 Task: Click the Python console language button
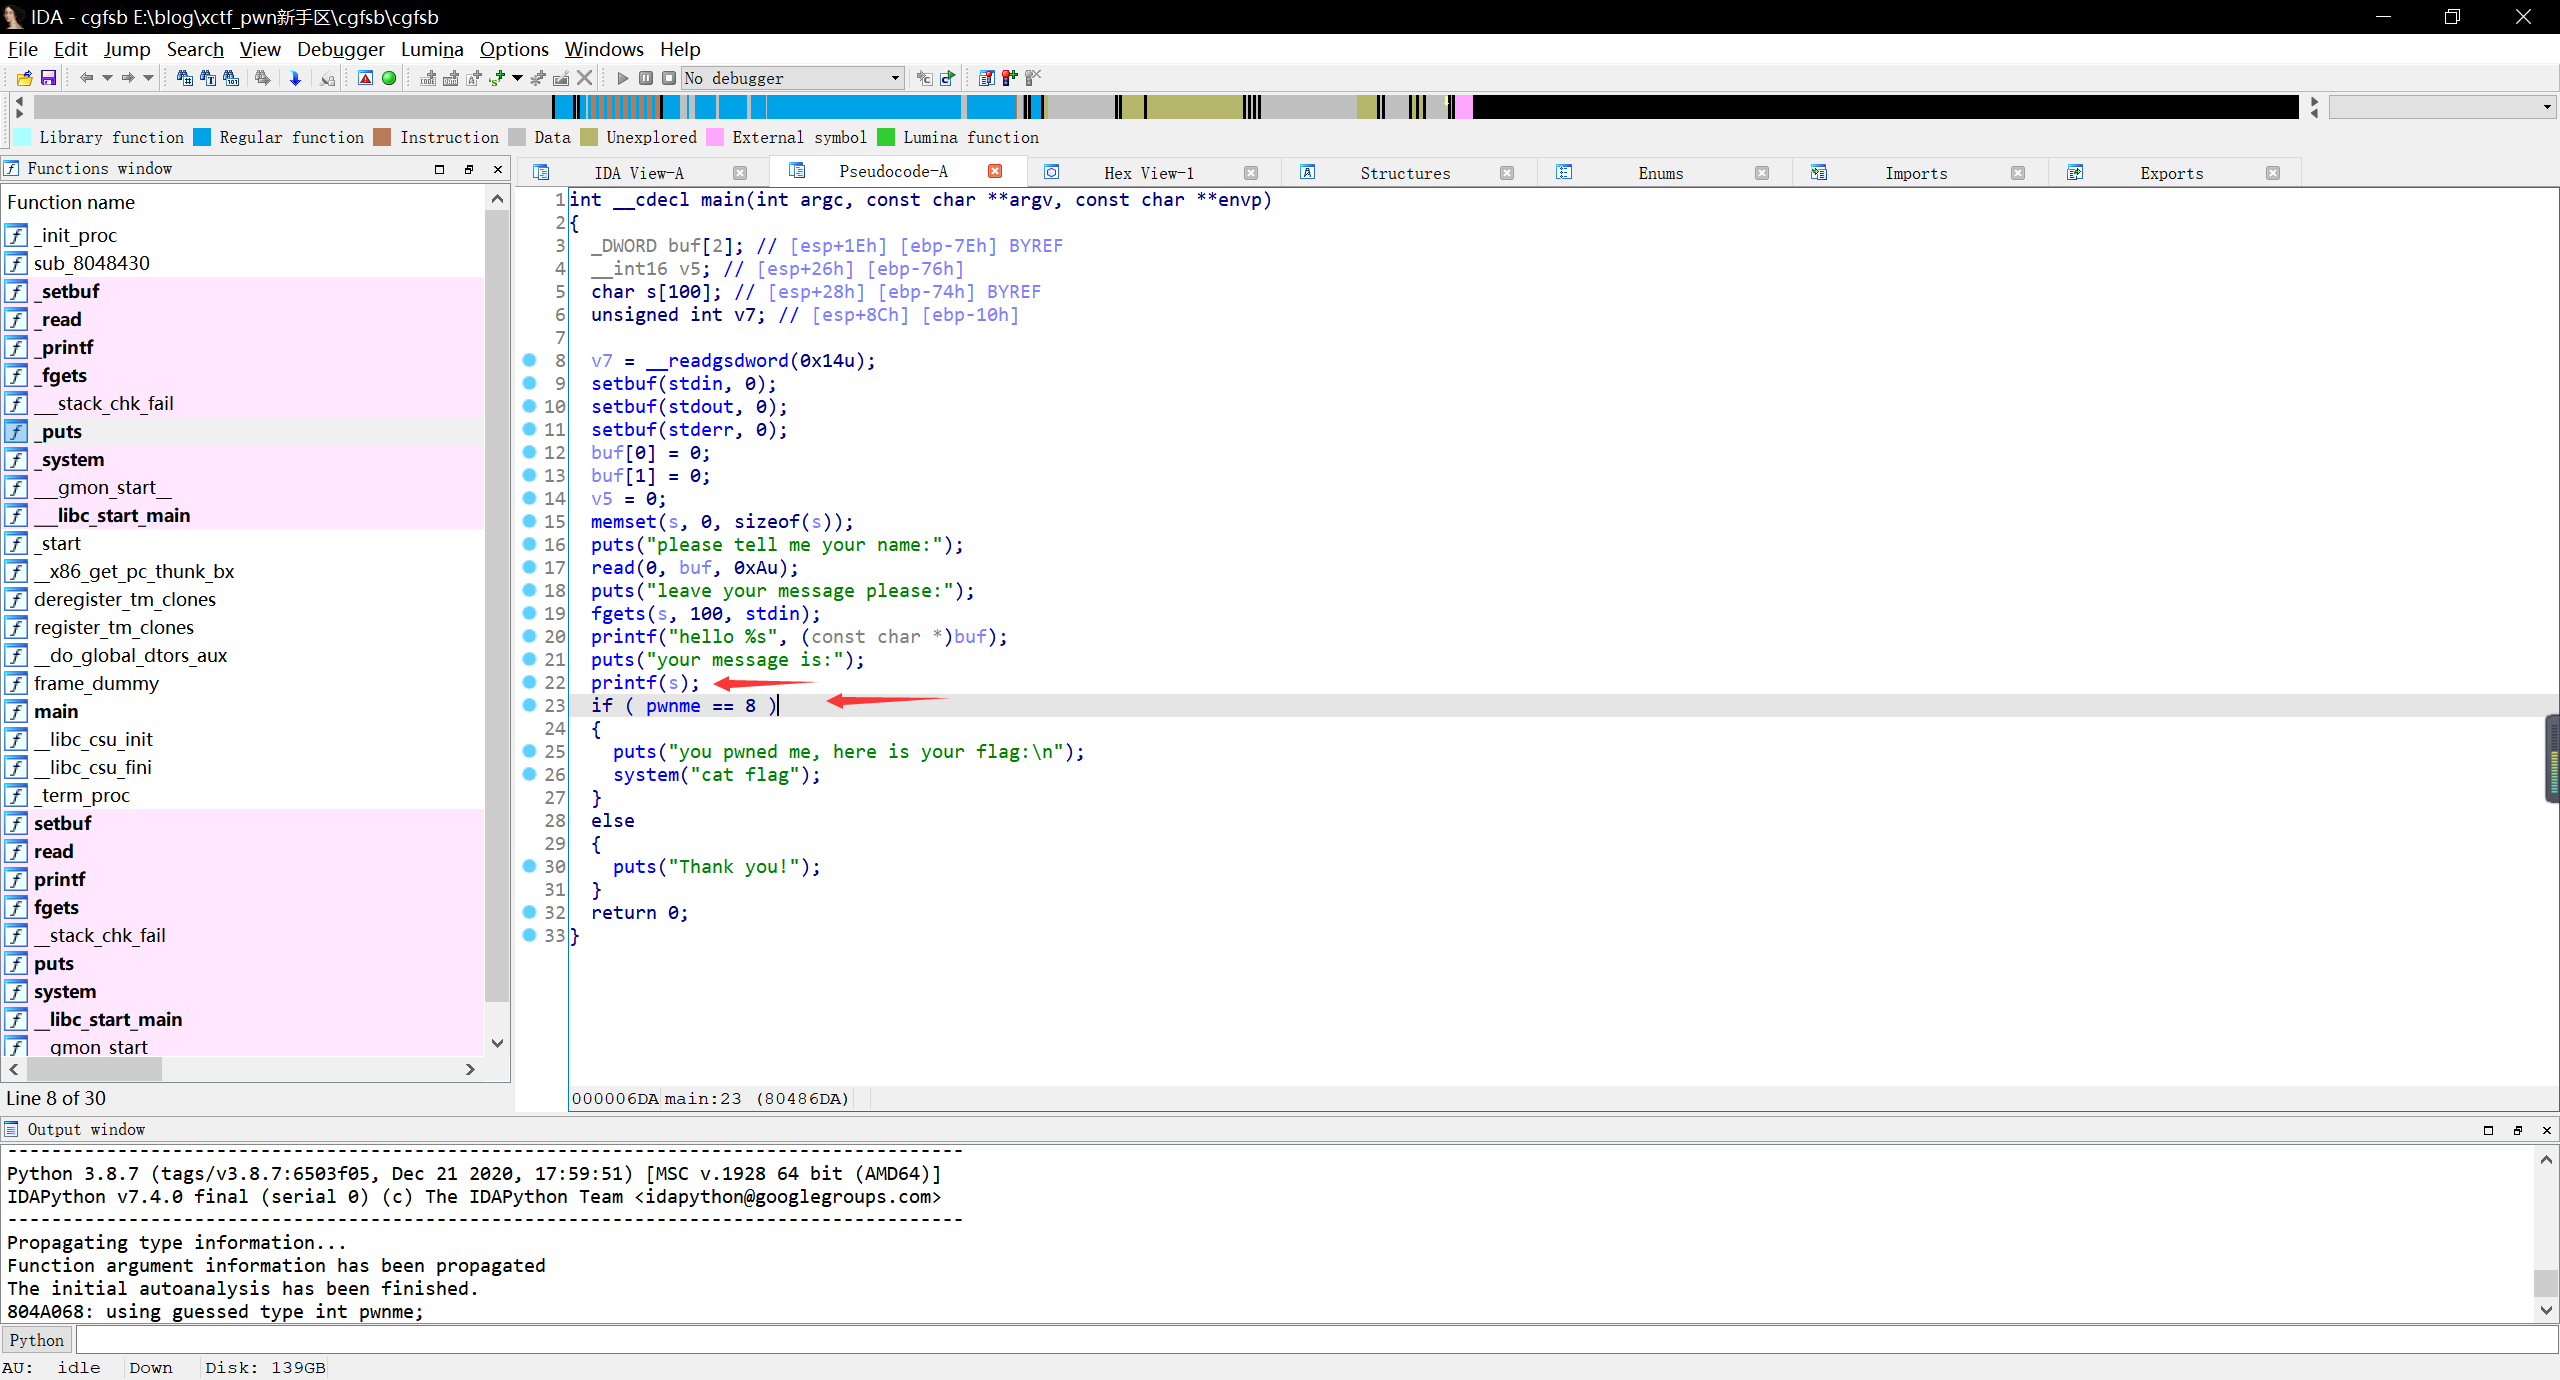[37, 1340]
